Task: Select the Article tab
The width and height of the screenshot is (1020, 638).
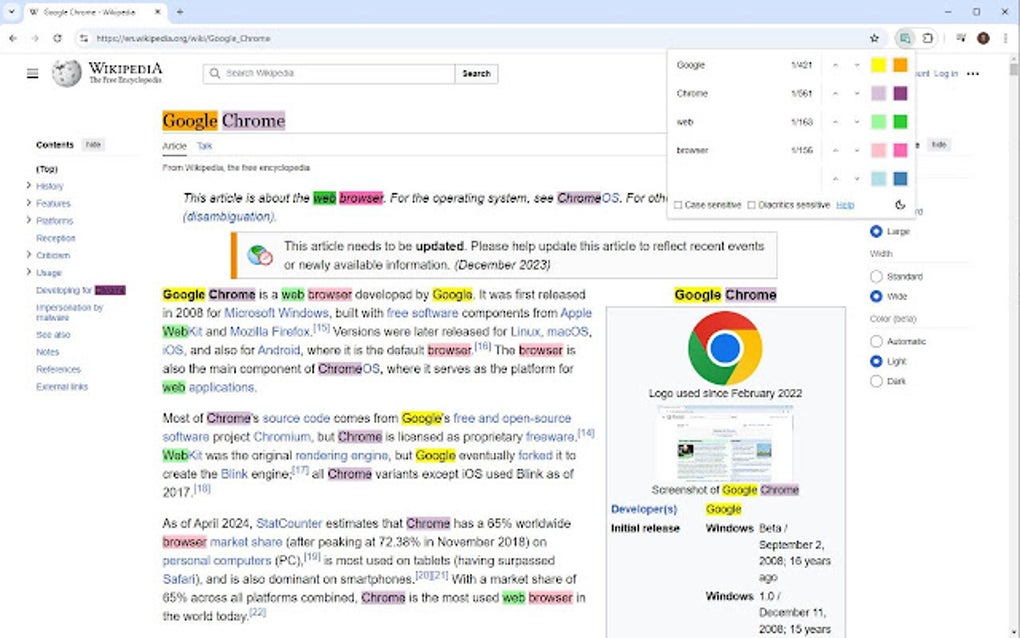Action: (x=174, y=145)
